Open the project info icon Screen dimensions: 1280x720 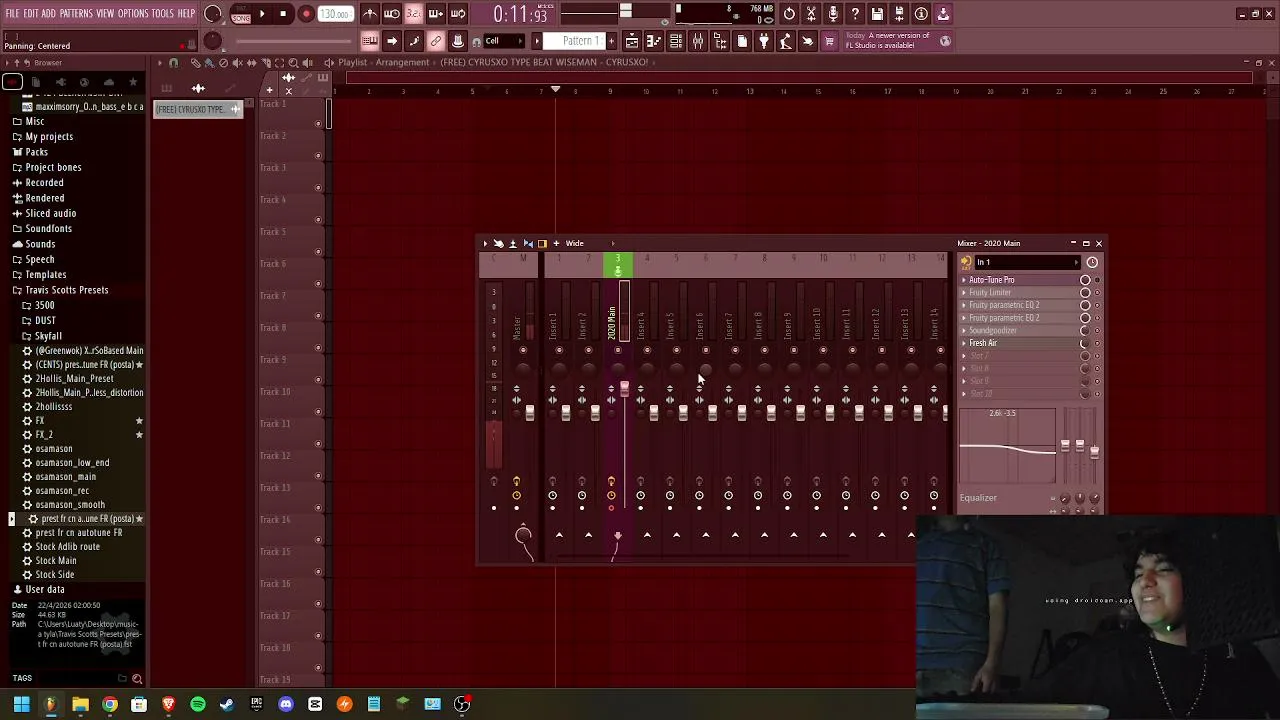click(x=921, y=14)
